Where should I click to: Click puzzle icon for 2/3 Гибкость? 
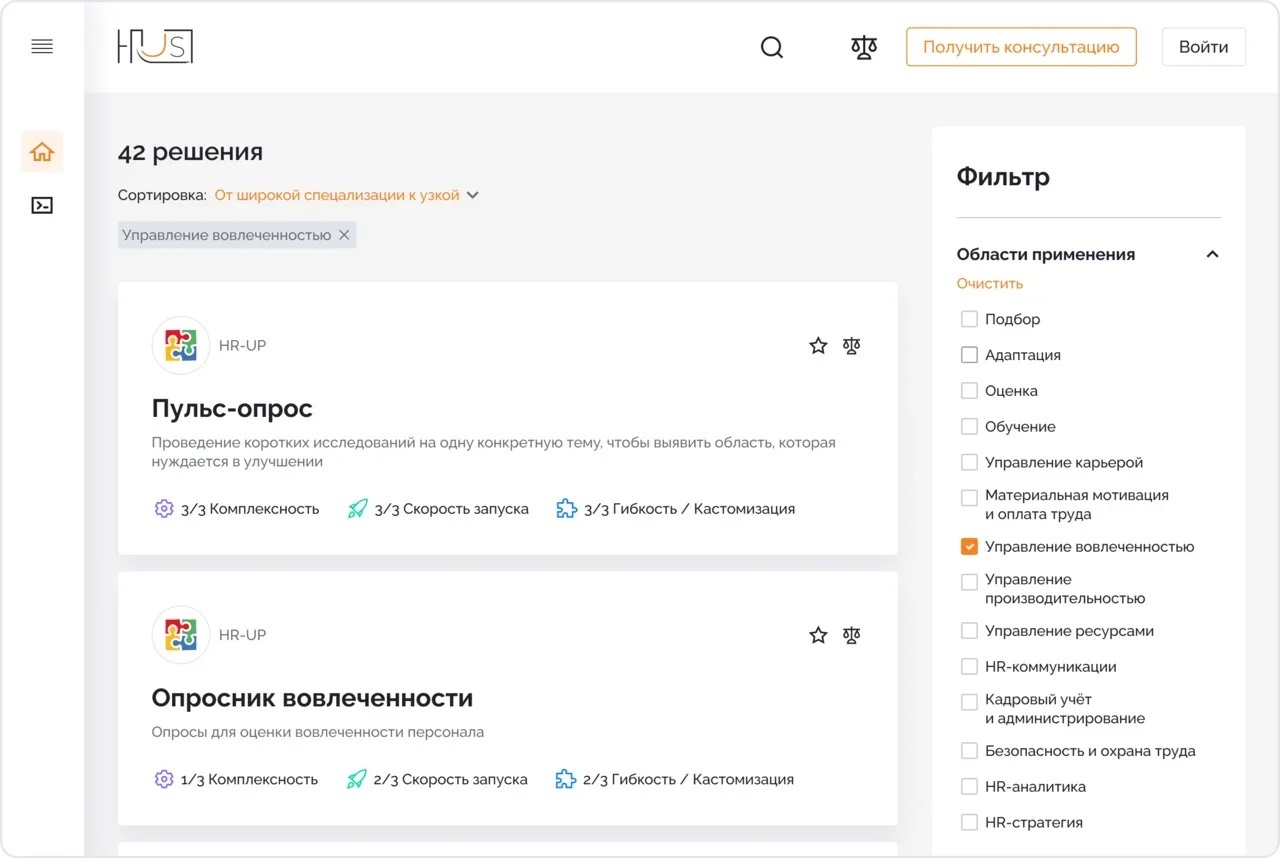point(565,779)
